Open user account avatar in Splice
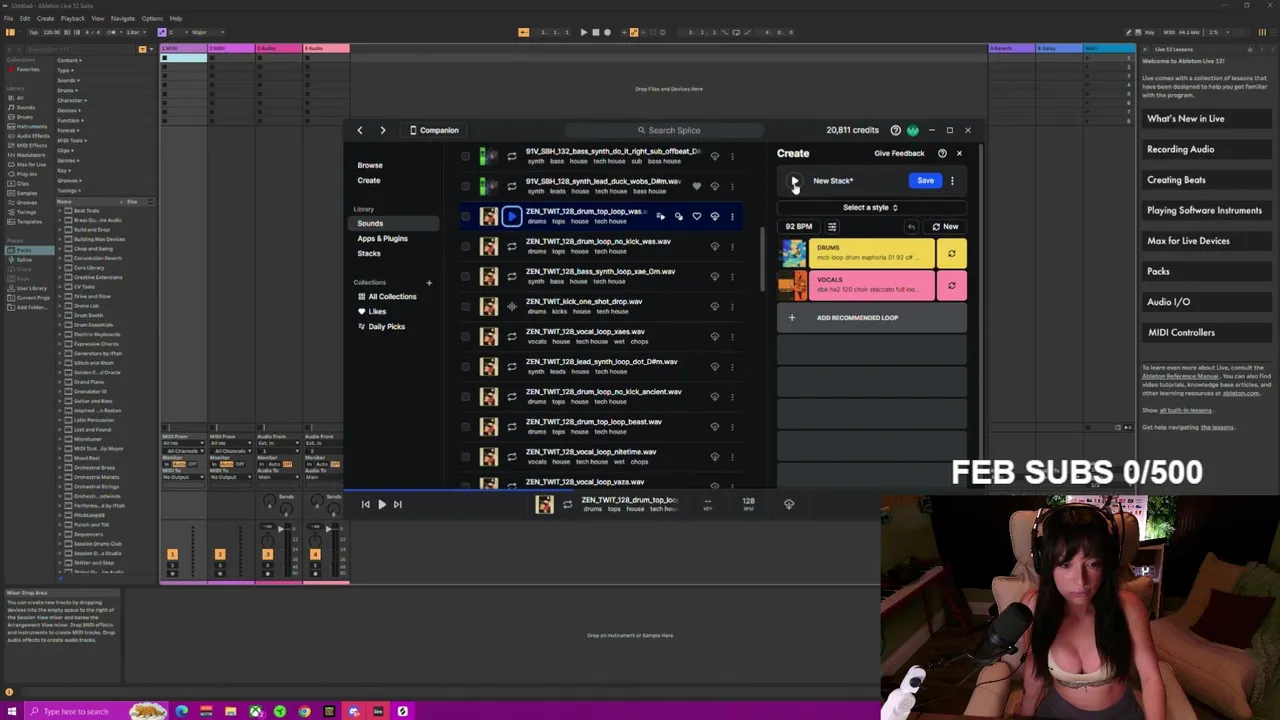Screen dimensions: 1280x720 [x=912, y=130]
